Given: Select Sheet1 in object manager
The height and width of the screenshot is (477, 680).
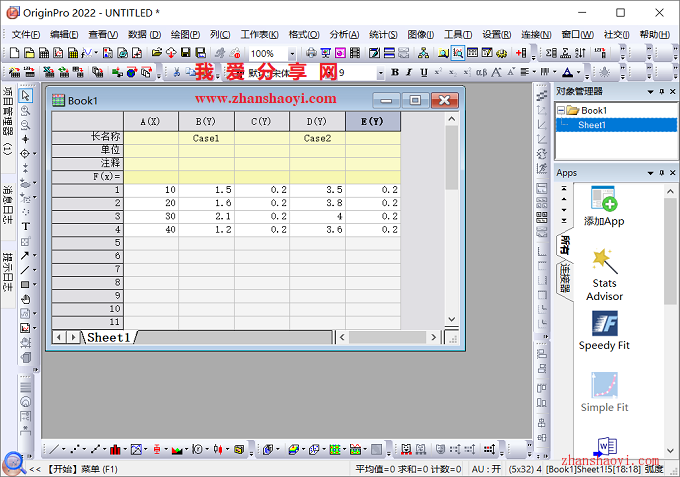Looking at the screenshot, I should [592, 125].
